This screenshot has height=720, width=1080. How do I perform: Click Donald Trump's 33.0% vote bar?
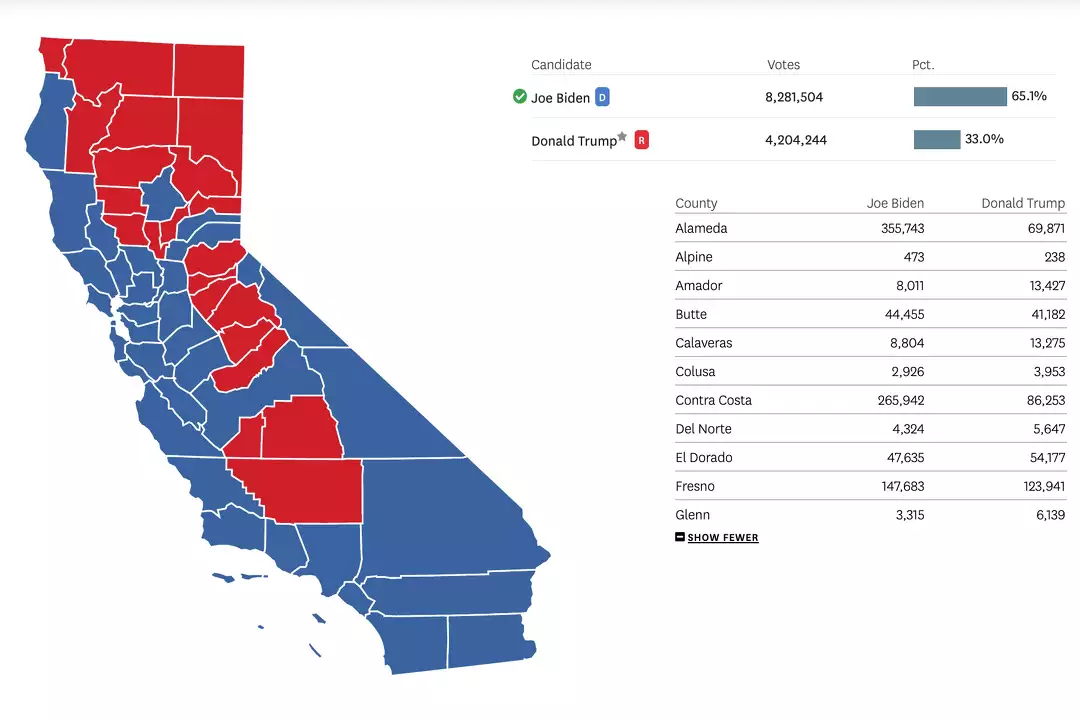point(937,140)
